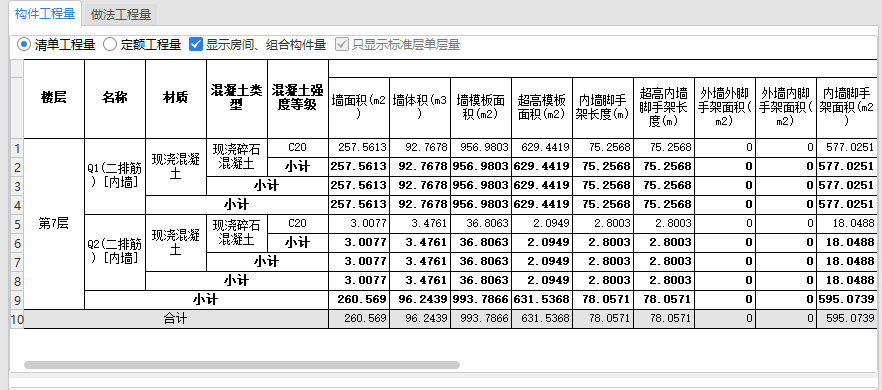Image resolution: width=882 pixels, height=390 pixels.
Task: Click value 629.4419 in row 1
Action: click(541, 148)
